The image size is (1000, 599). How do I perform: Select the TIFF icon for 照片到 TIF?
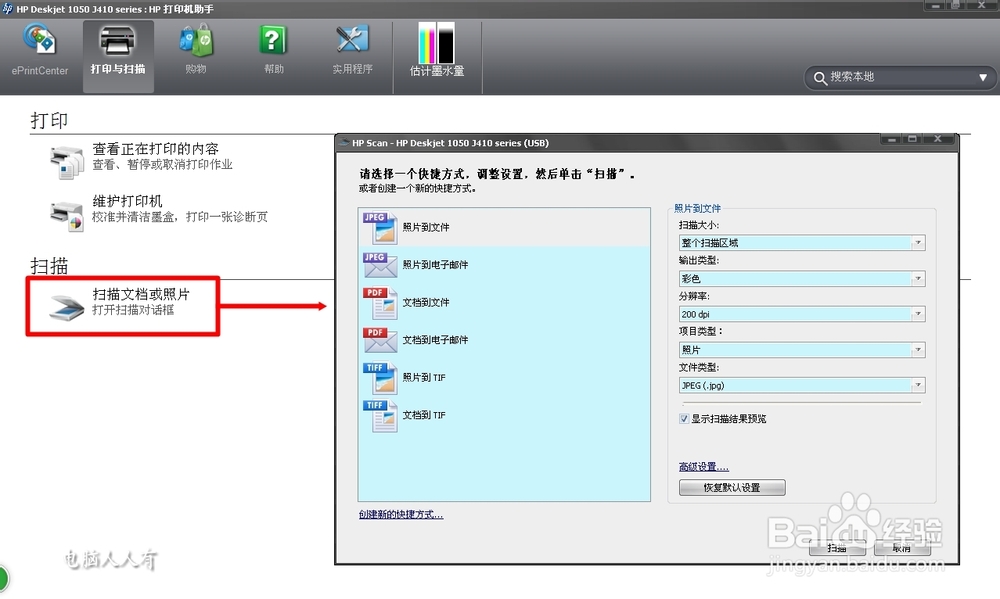tap(380, 378)
